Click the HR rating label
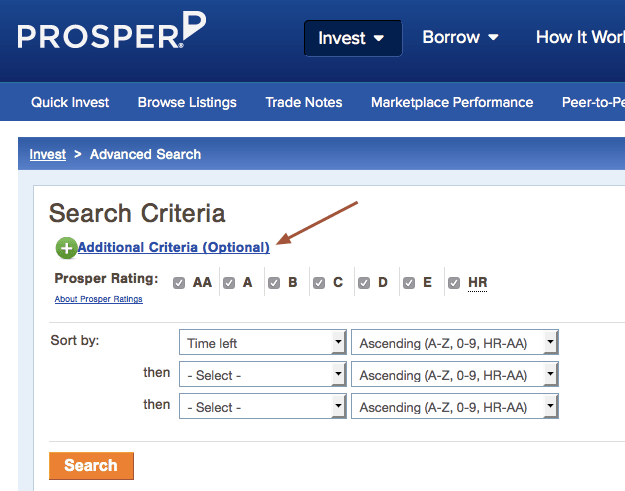Screen dimensions: 625x491 pyautogui.click(x=478, y=283)
